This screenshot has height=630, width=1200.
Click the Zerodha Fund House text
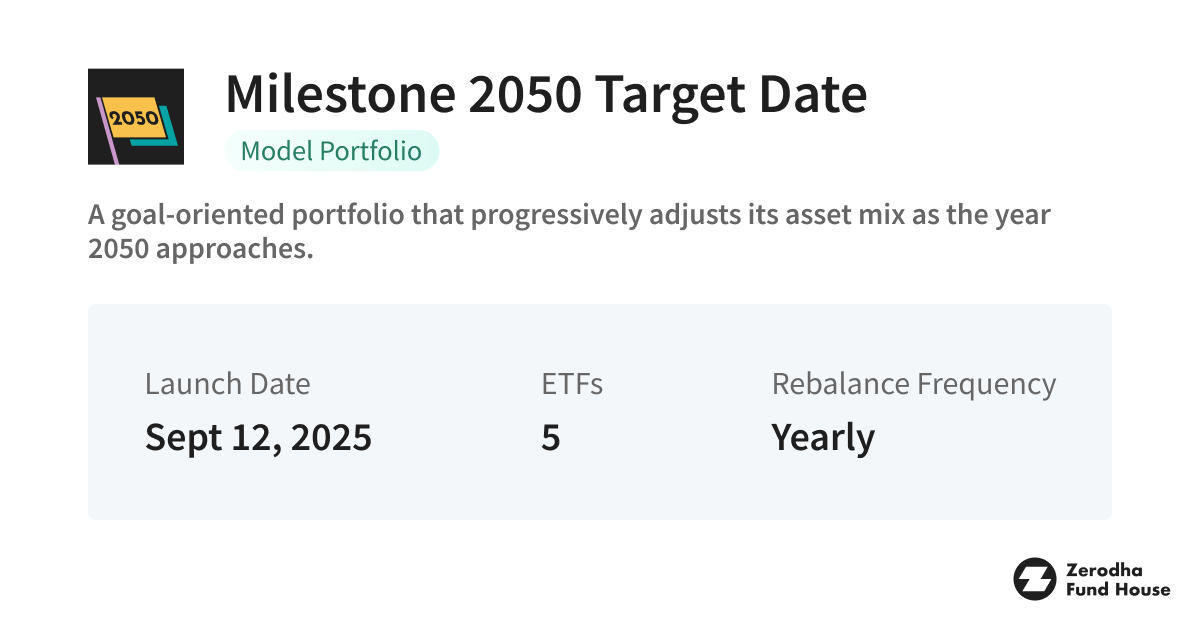(x=1118, y=579)
